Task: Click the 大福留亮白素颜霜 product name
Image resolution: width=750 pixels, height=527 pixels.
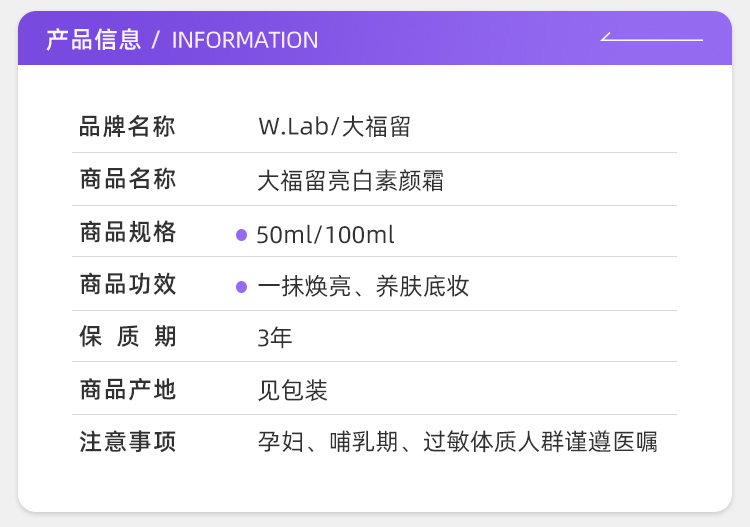Action: click(350, 181)
